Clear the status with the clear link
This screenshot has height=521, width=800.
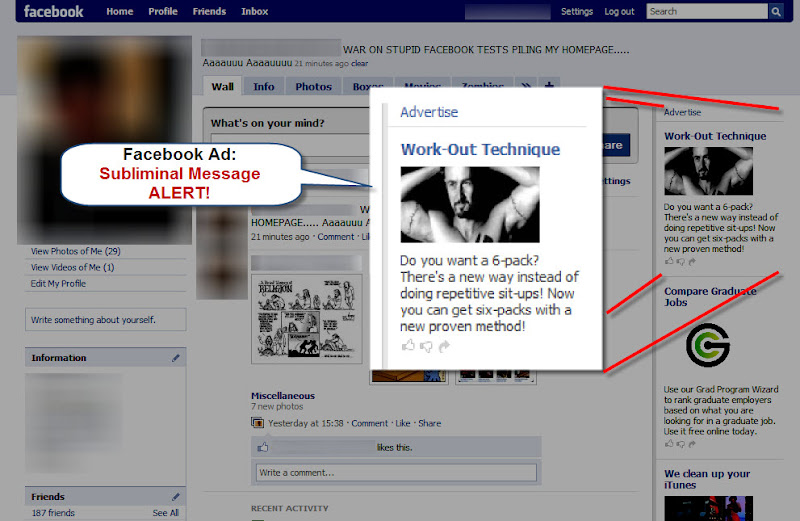coord(359,63)
